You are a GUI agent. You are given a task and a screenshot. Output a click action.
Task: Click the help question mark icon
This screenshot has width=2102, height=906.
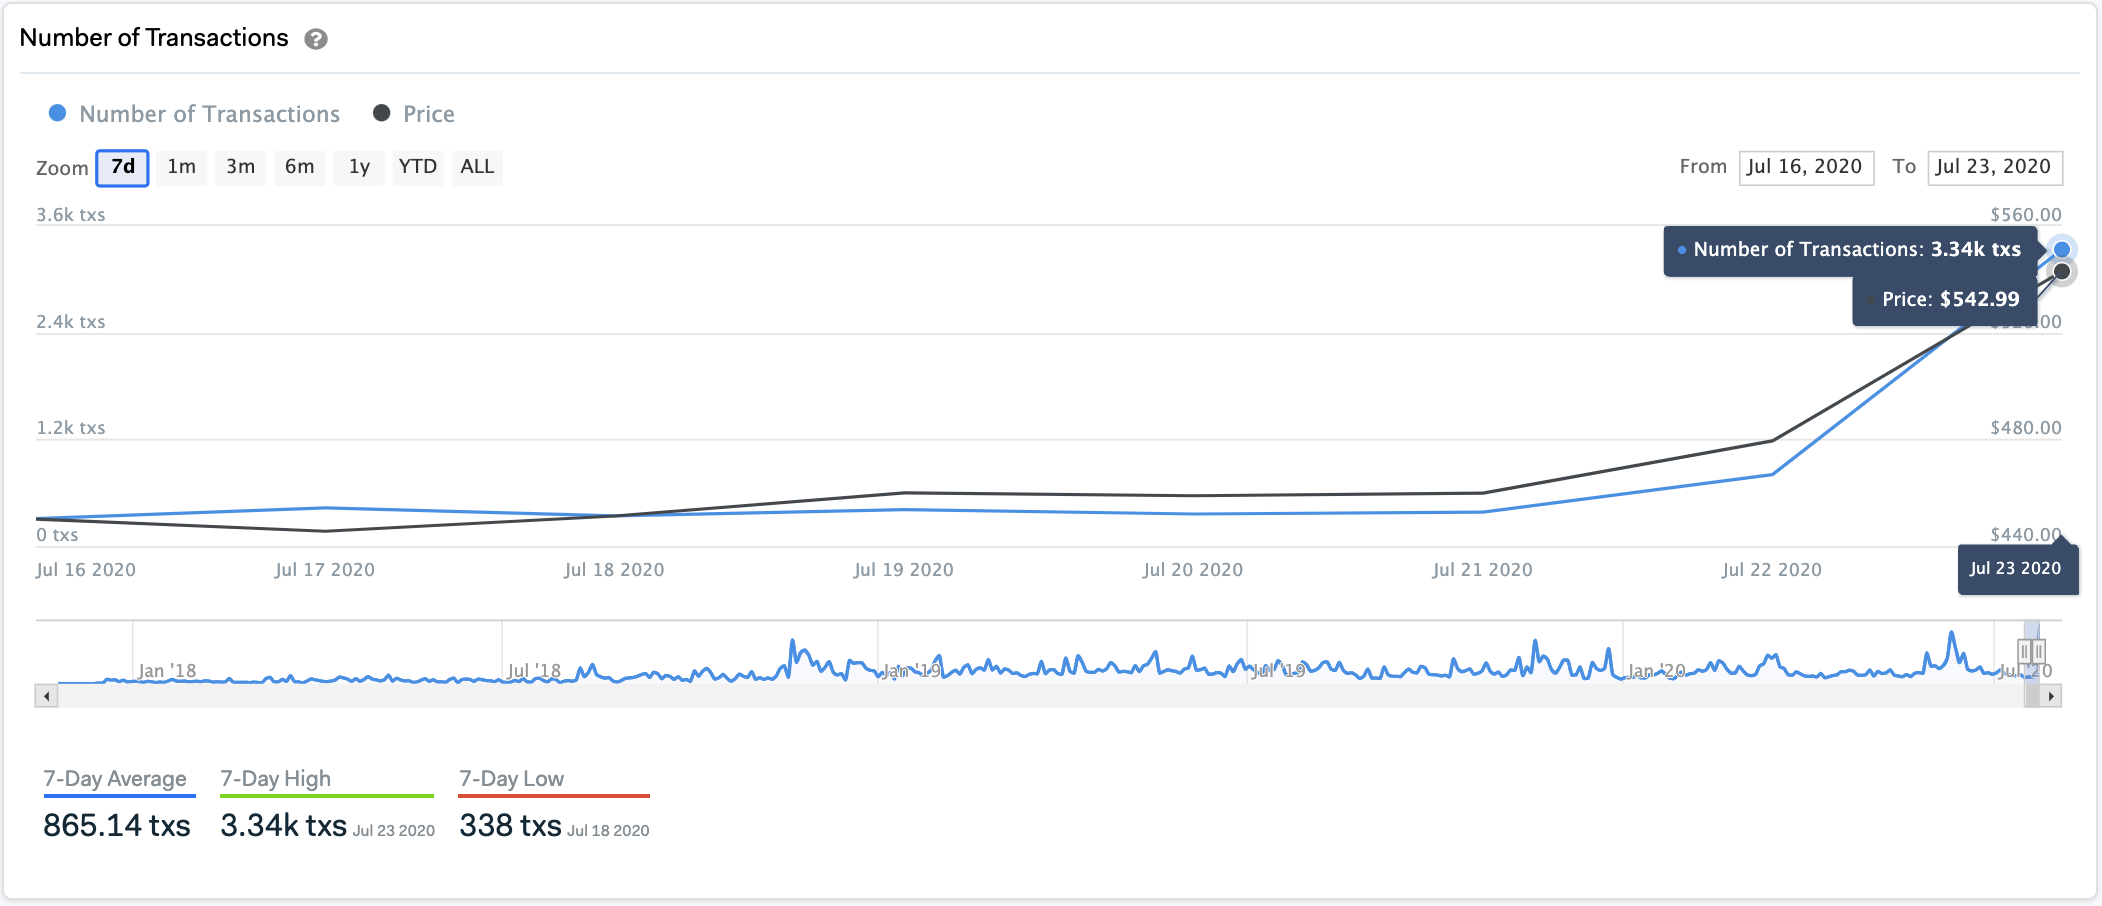316,39
